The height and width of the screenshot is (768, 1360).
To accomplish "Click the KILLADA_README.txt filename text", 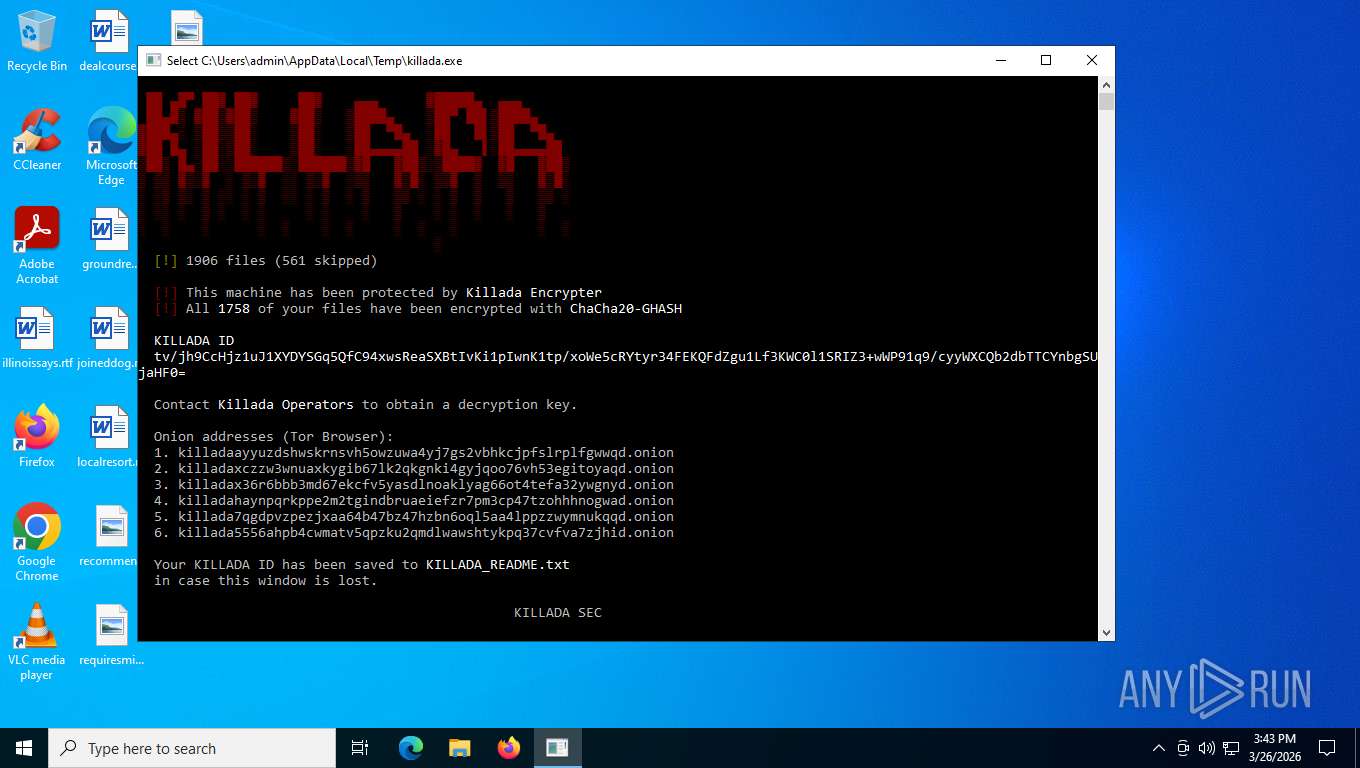I will pos(498,565).
